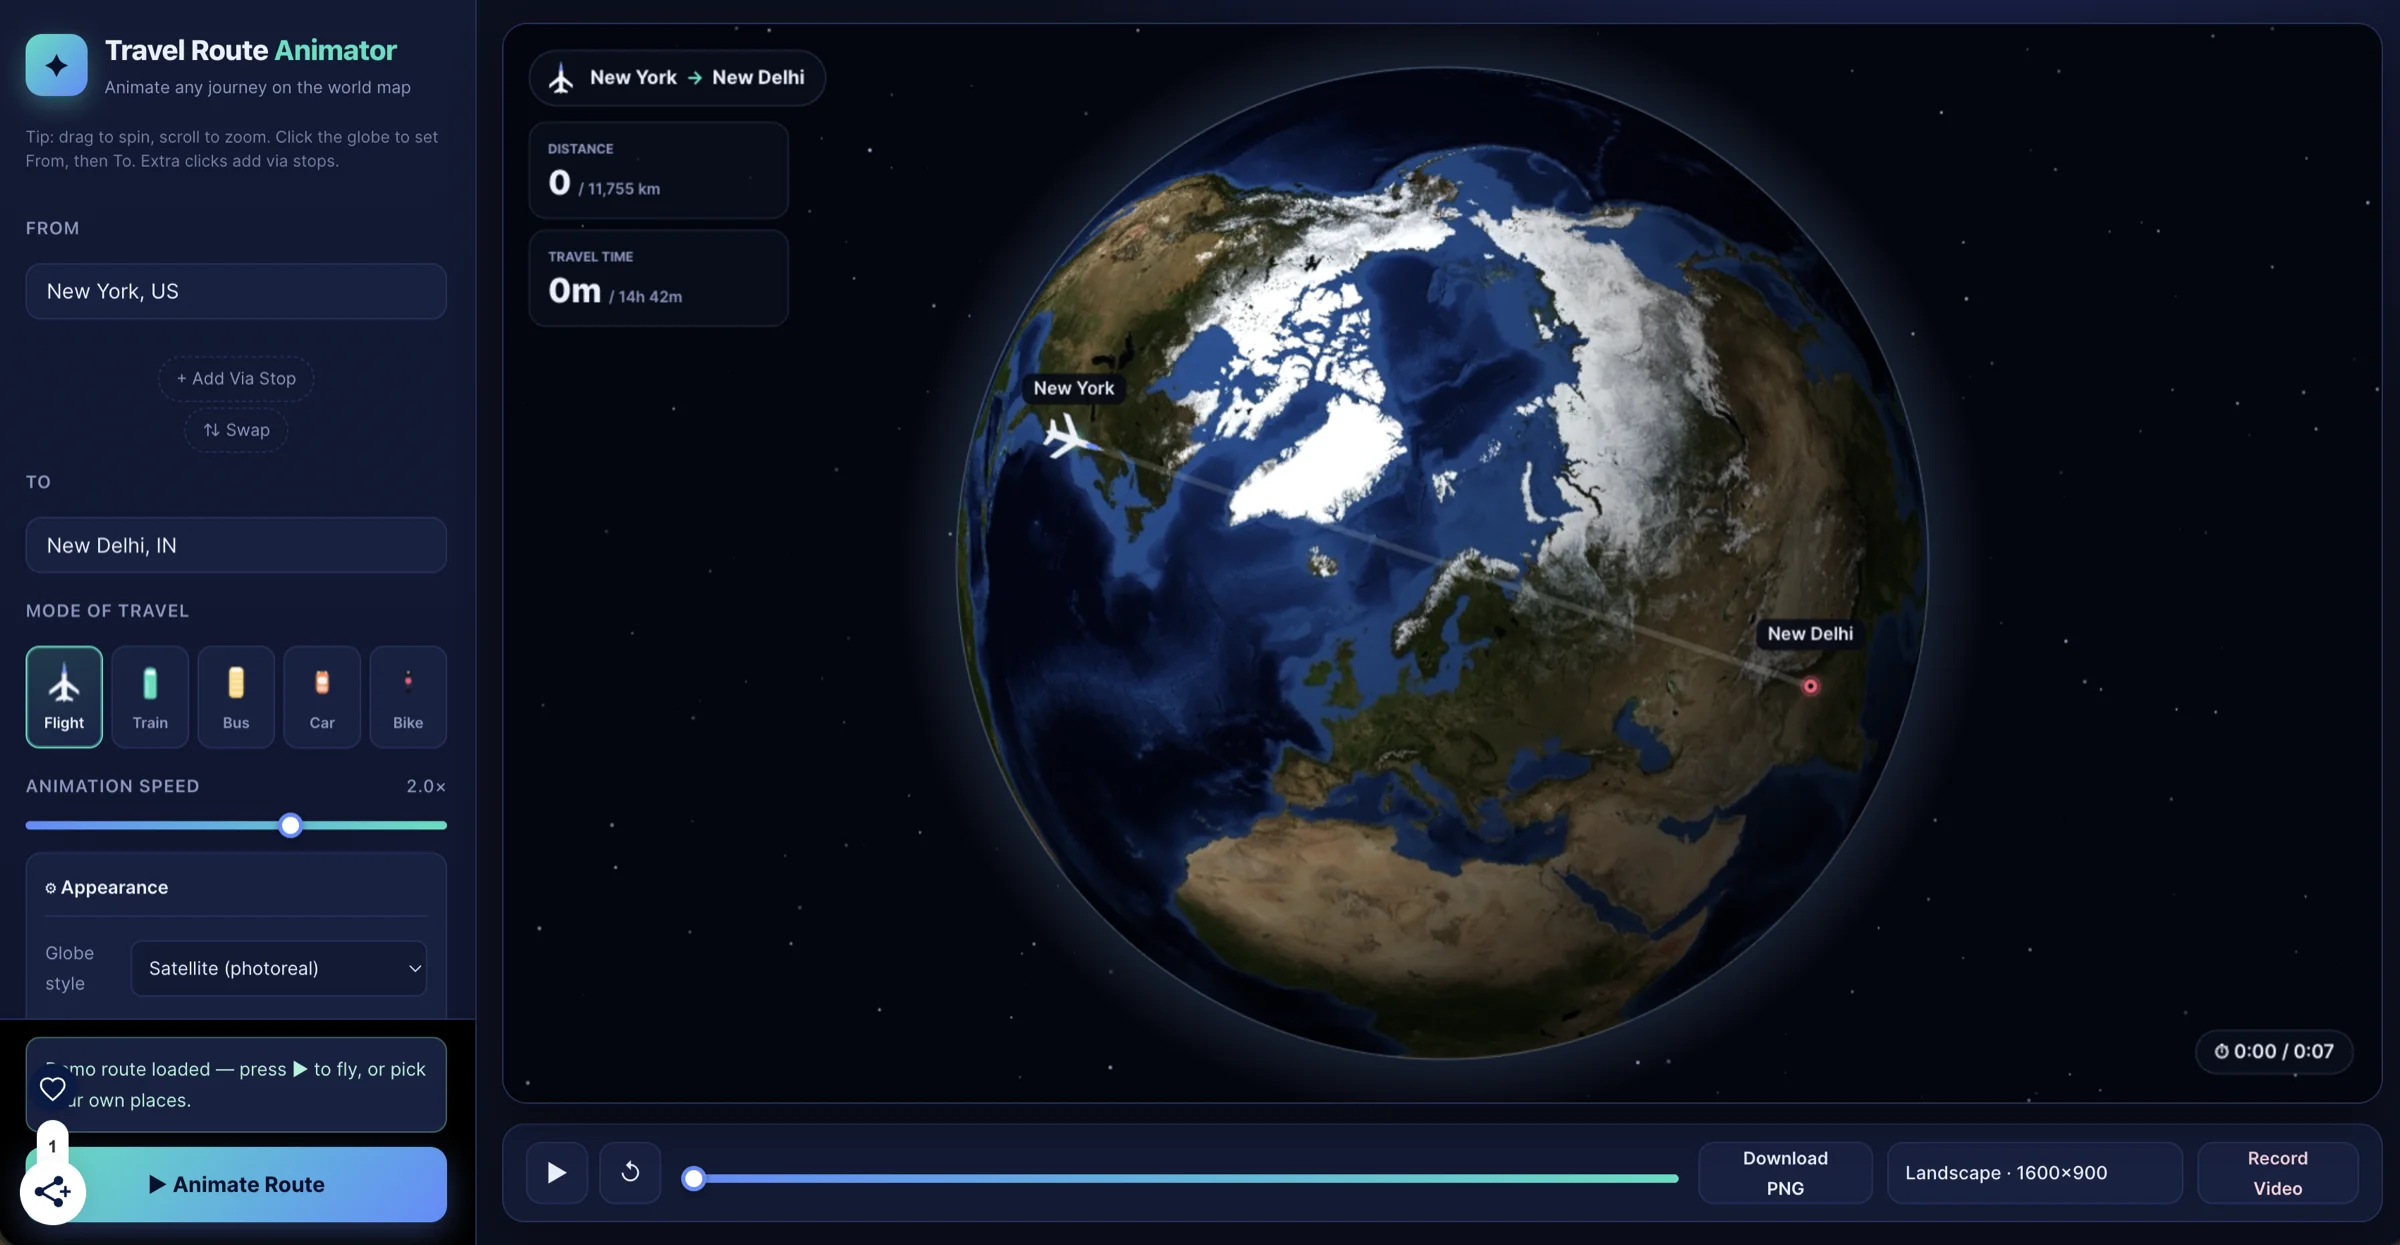This screenshot has height=1245, width=2400.
Task: Click the 2.0× speed value
Action: [x=426, y=786]
